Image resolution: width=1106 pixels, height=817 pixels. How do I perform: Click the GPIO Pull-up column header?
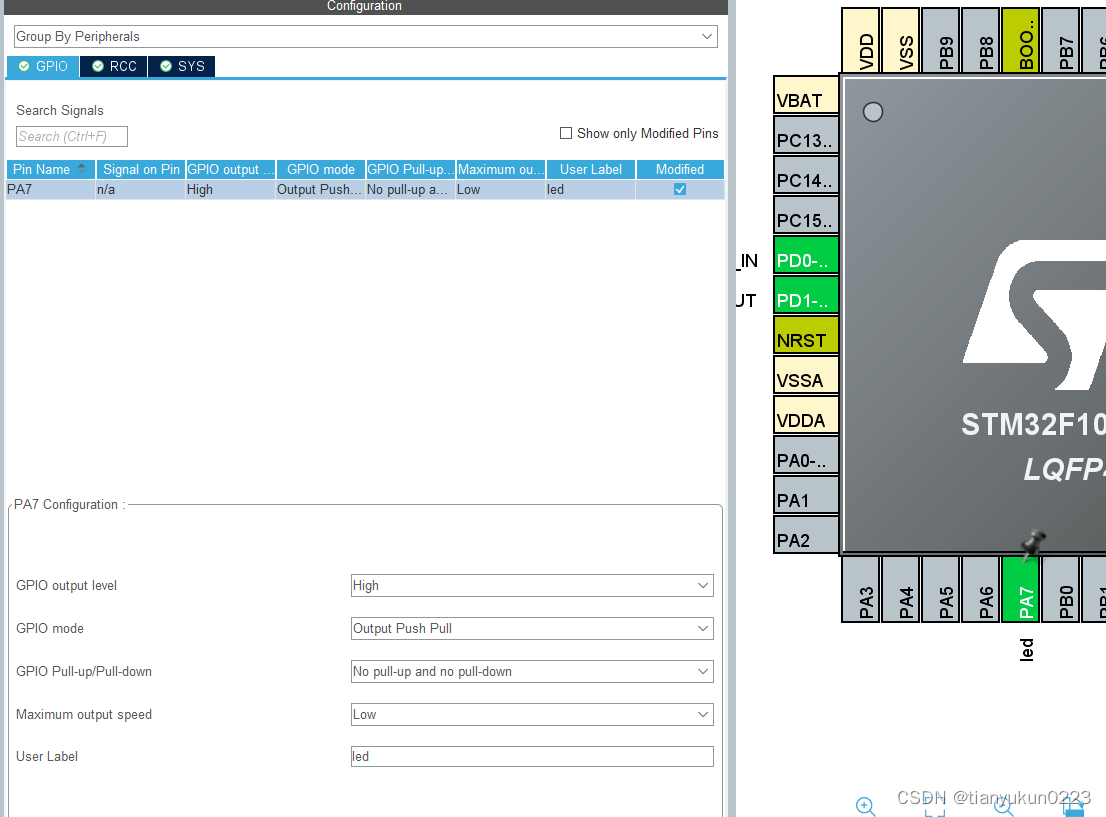411,169
